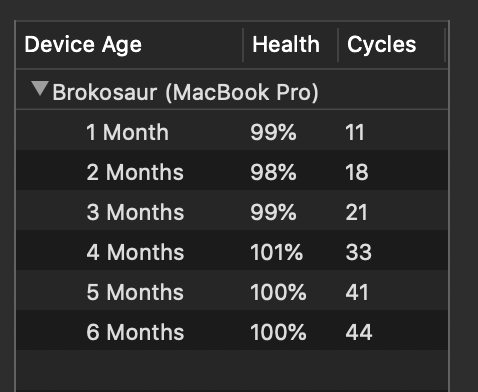Select the Brokosaur (MacBook Pro) row
Viewport: 478px width, 392px height.
click(232, 90)
